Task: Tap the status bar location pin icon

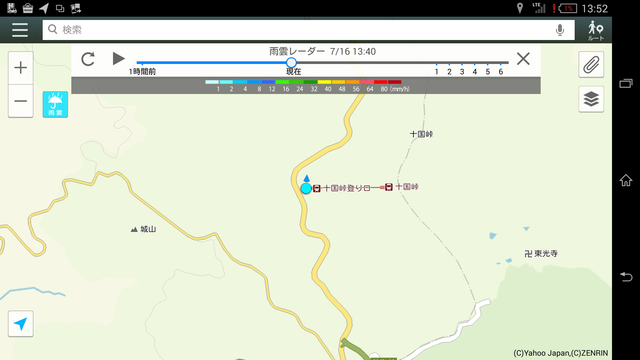Action: point(520,8)
